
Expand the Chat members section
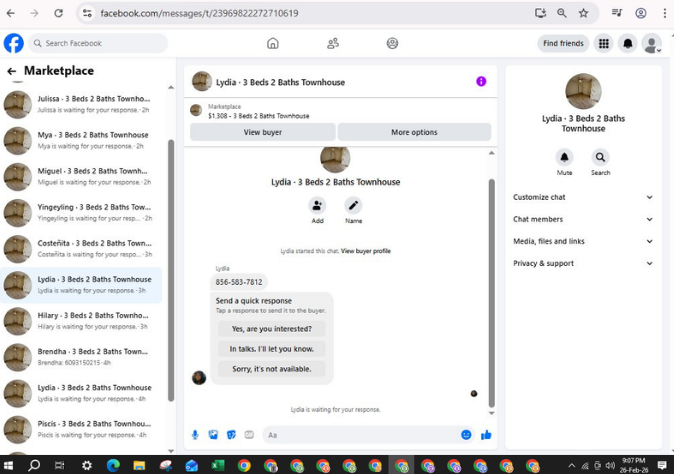tap(583, 219)
